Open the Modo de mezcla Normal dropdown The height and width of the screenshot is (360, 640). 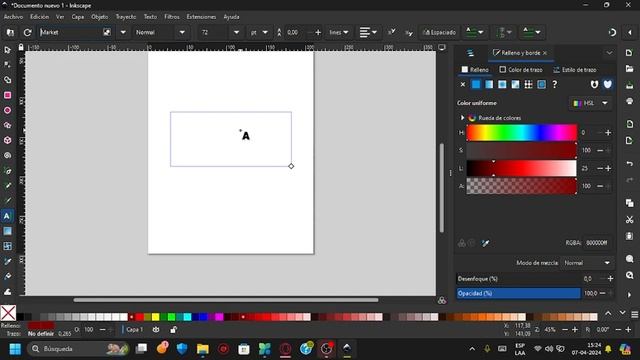(587, 263)
